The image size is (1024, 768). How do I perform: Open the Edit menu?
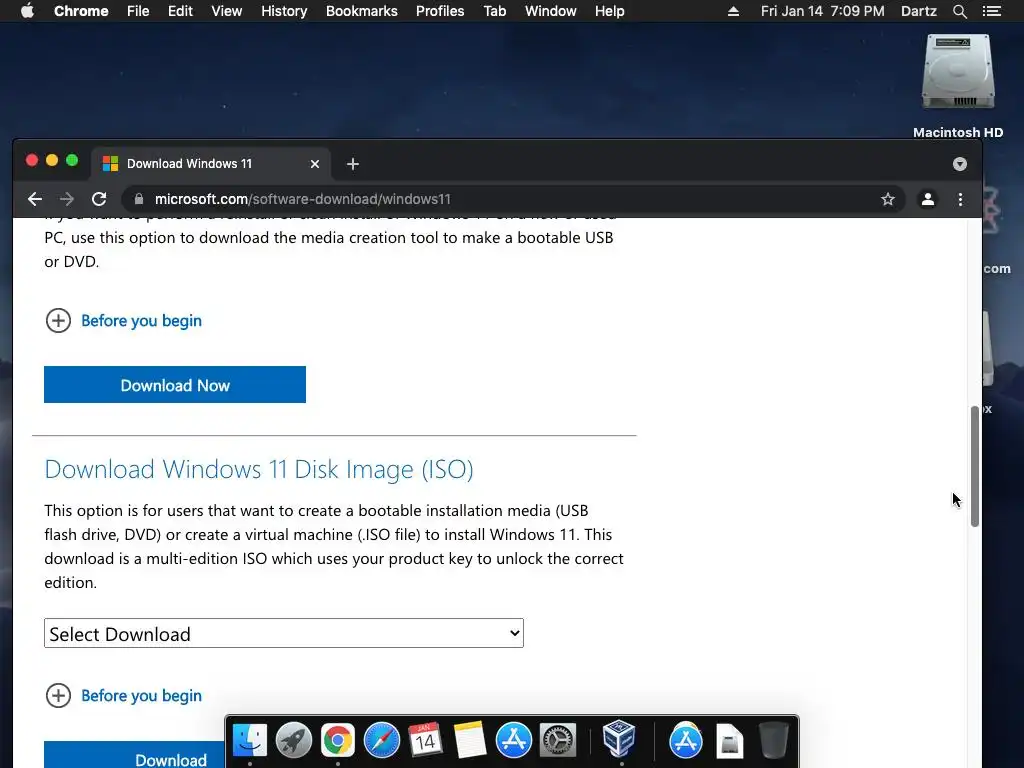pos(180,11)
